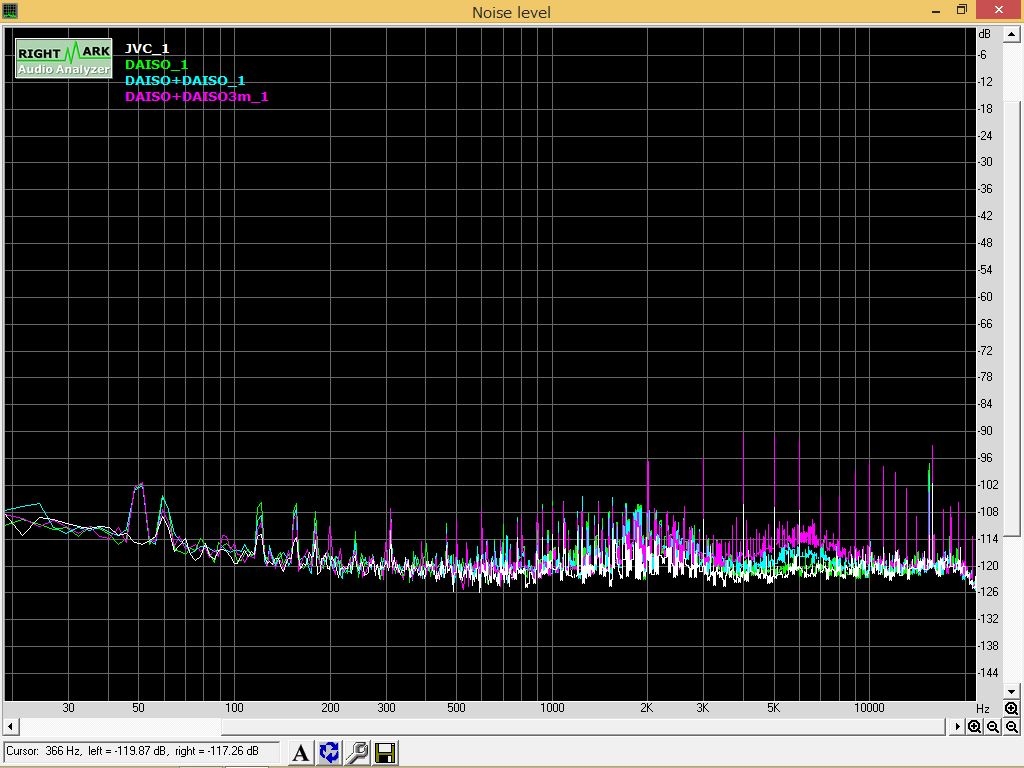Zoom in vertically on the dB axis
The width and height of the screenshot is (1024, 768).
pyautogui.click(x=1011, y=709)
